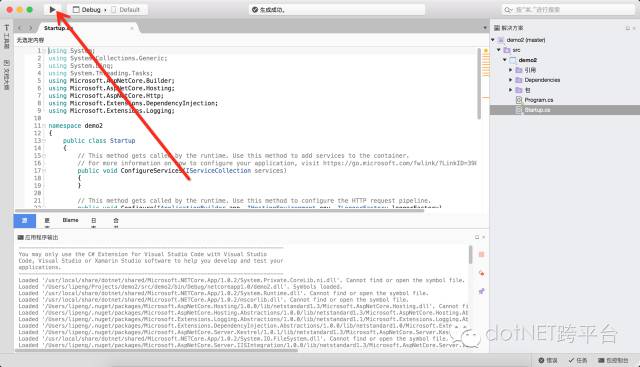Navigate forward with the right arrow near tabs
The height and width of the screenshot is (367, 640).
(x=31, y=28)
